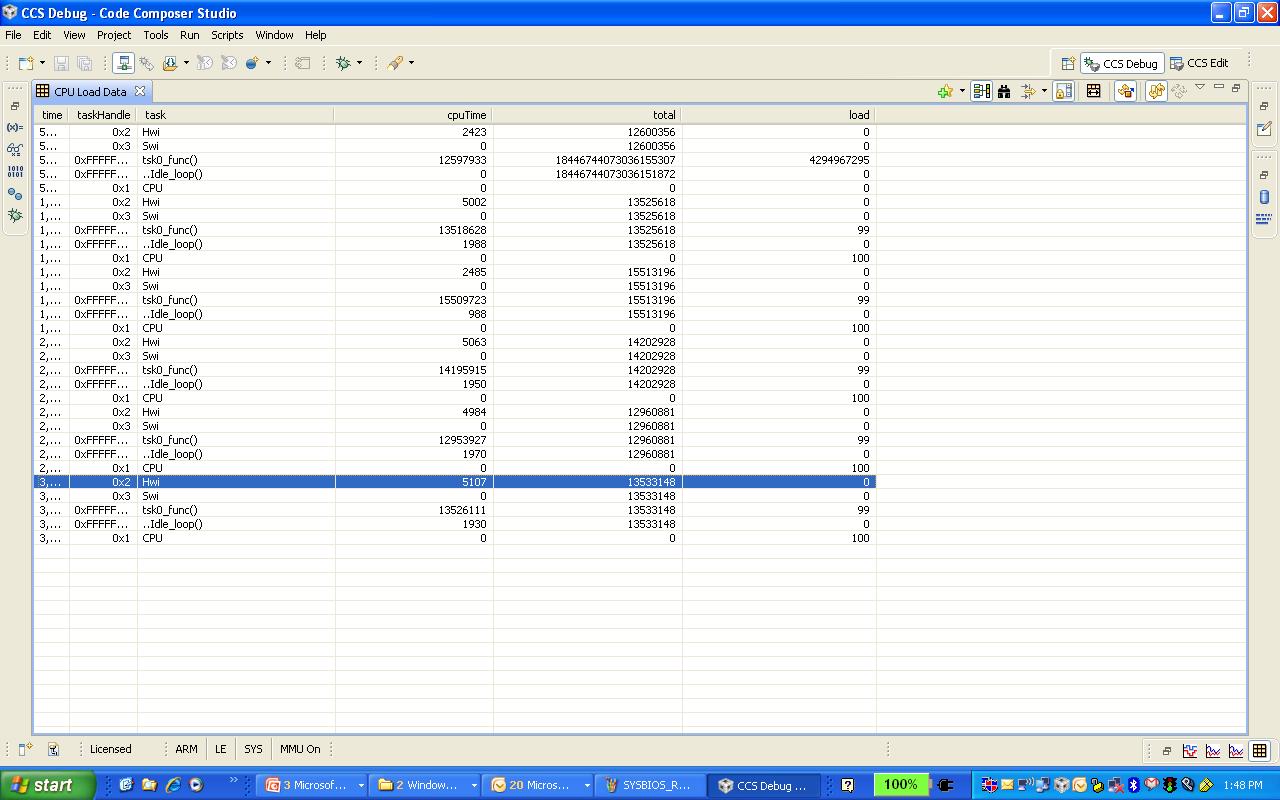
Task: Click the Expressions icon in left sidebar
Action: click(15, 128)
